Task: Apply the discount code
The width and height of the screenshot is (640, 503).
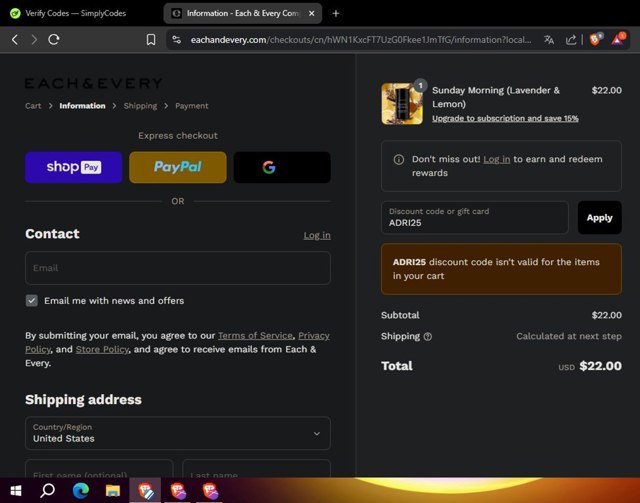Action: point(600,218)
